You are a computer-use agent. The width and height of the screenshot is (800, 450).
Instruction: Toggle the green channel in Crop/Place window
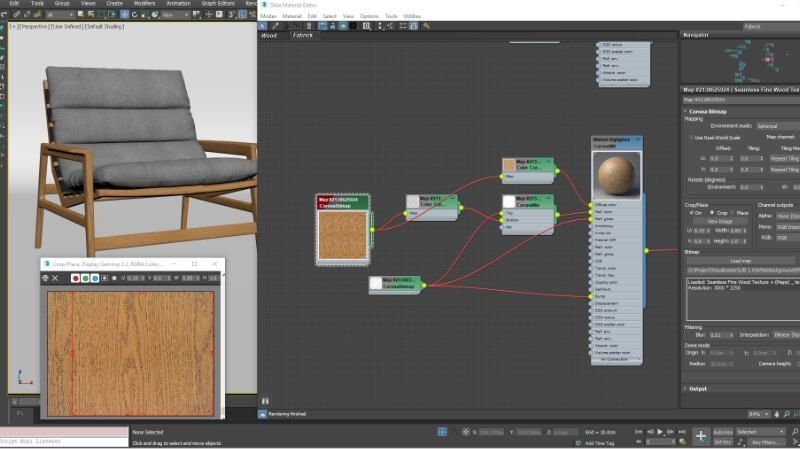85,278
